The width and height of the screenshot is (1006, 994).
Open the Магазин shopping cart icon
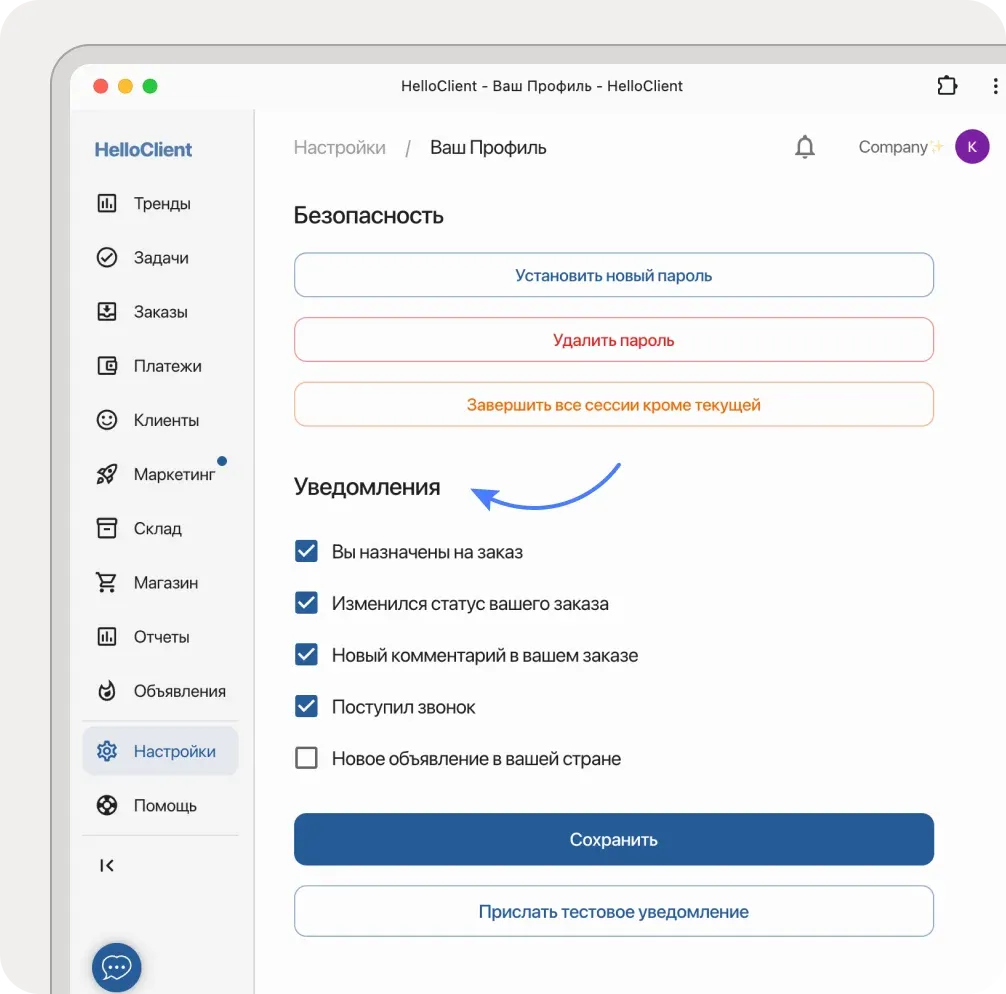point(108,582)
